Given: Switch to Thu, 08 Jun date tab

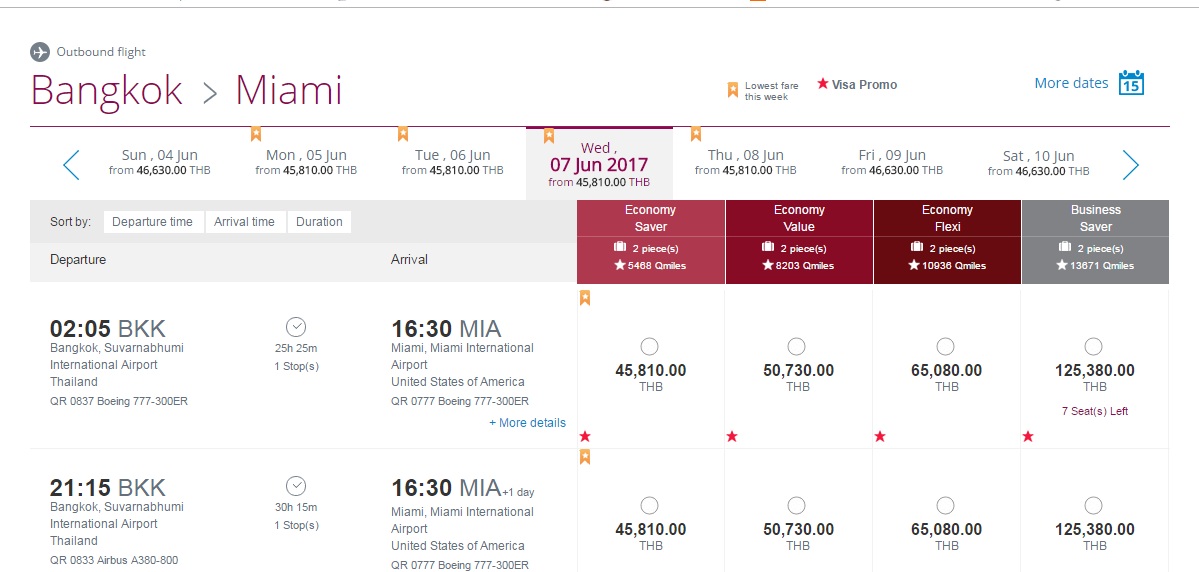Looking at the screenshot, I should point(746,162).
